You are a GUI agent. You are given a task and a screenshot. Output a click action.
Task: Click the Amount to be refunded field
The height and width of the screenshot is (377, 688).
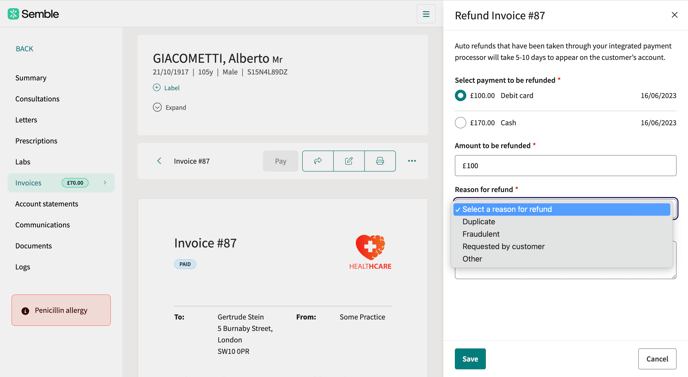coord(565,165)
